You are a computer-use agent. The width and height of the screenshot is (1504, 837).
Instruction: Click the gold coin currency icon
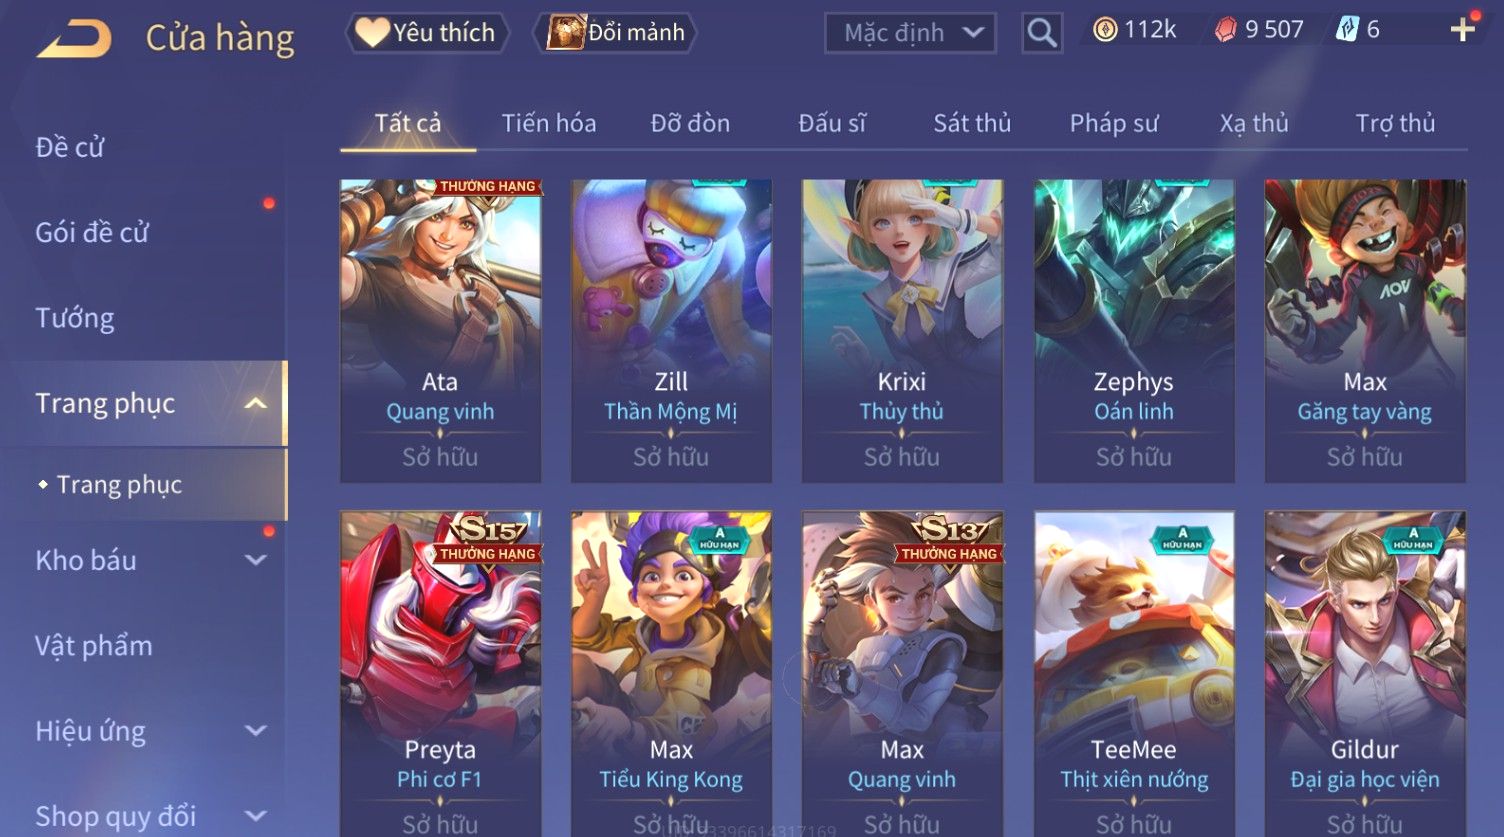tap(1105, 30)
